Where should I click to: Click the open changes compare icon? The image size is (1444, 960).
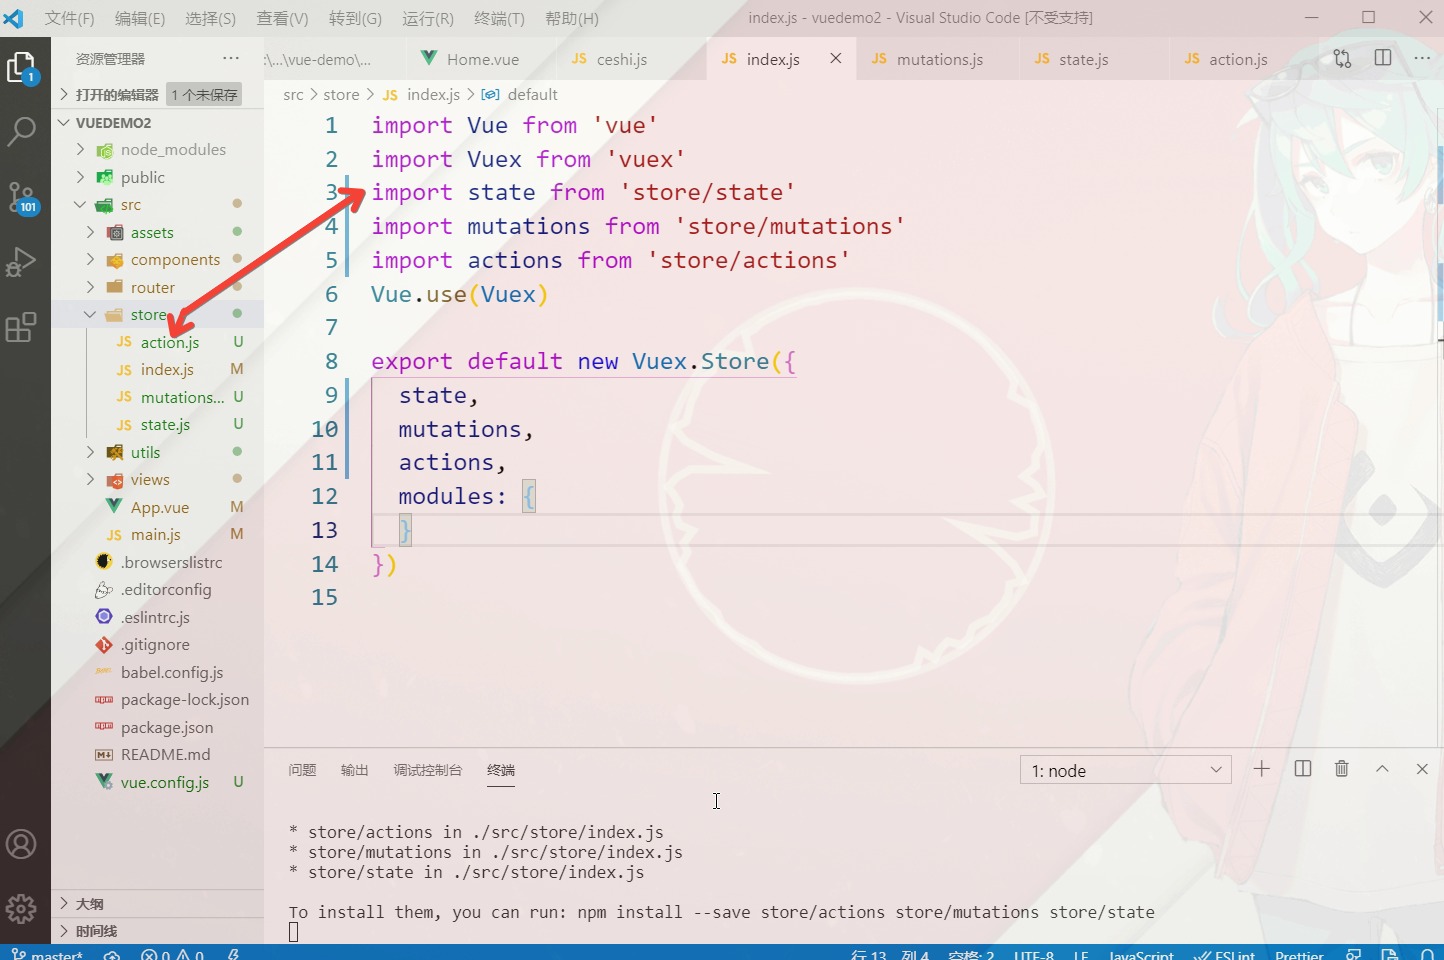tap(1342, 58)
